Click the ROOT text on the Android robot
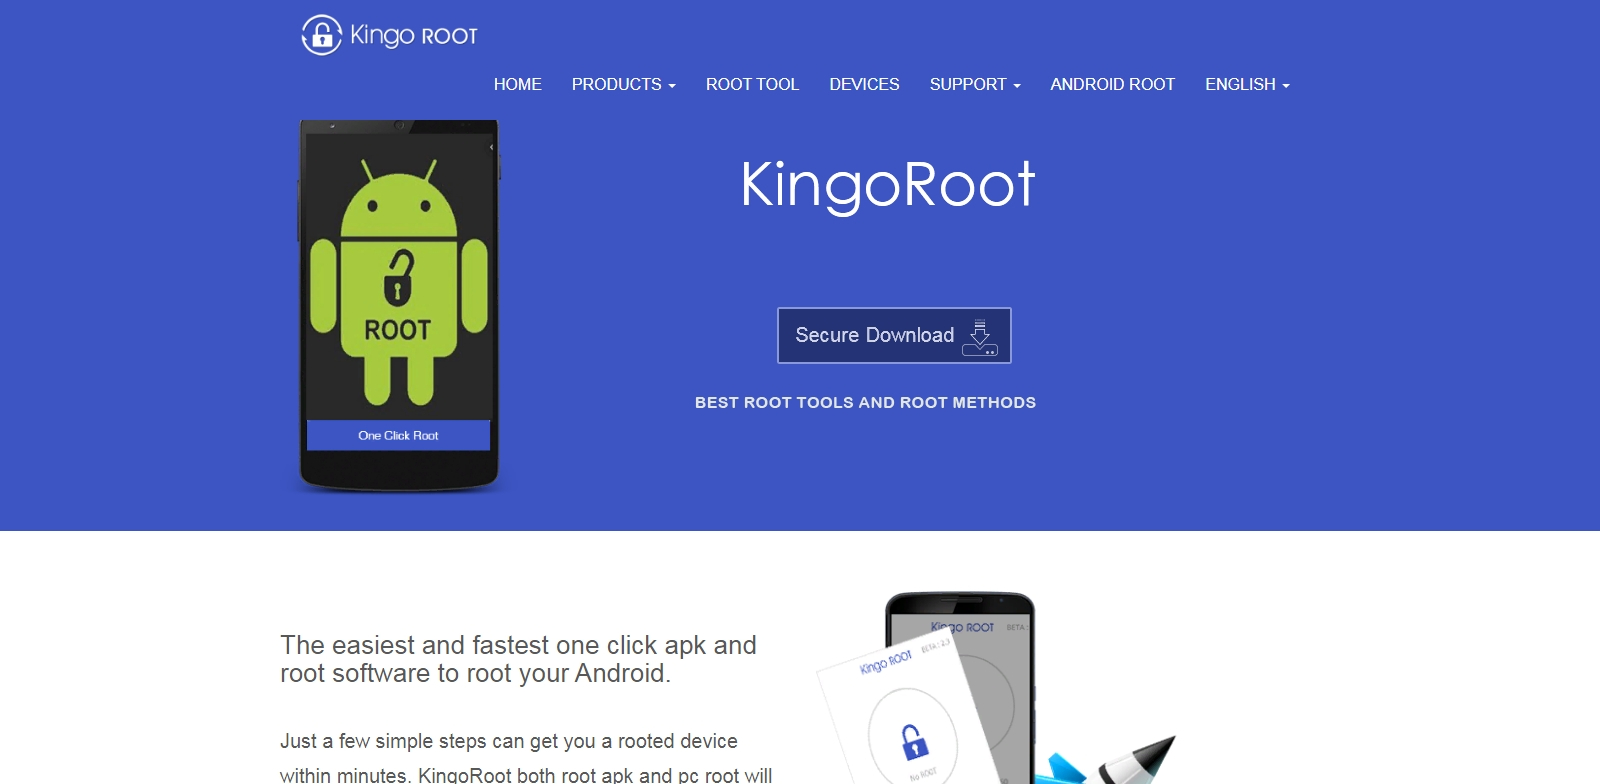1600x784 pixels. point(398,330)
